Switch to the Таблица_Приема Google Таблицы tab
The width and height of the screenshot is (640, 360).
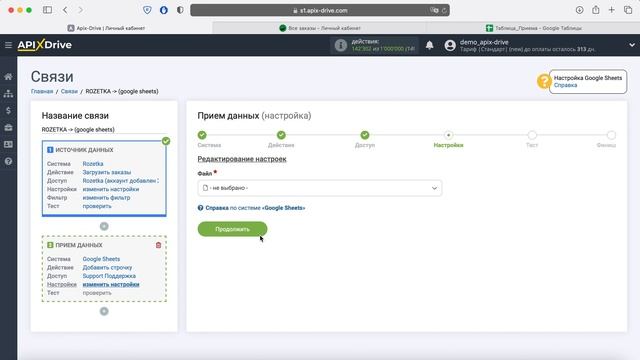tap(533, 28)
